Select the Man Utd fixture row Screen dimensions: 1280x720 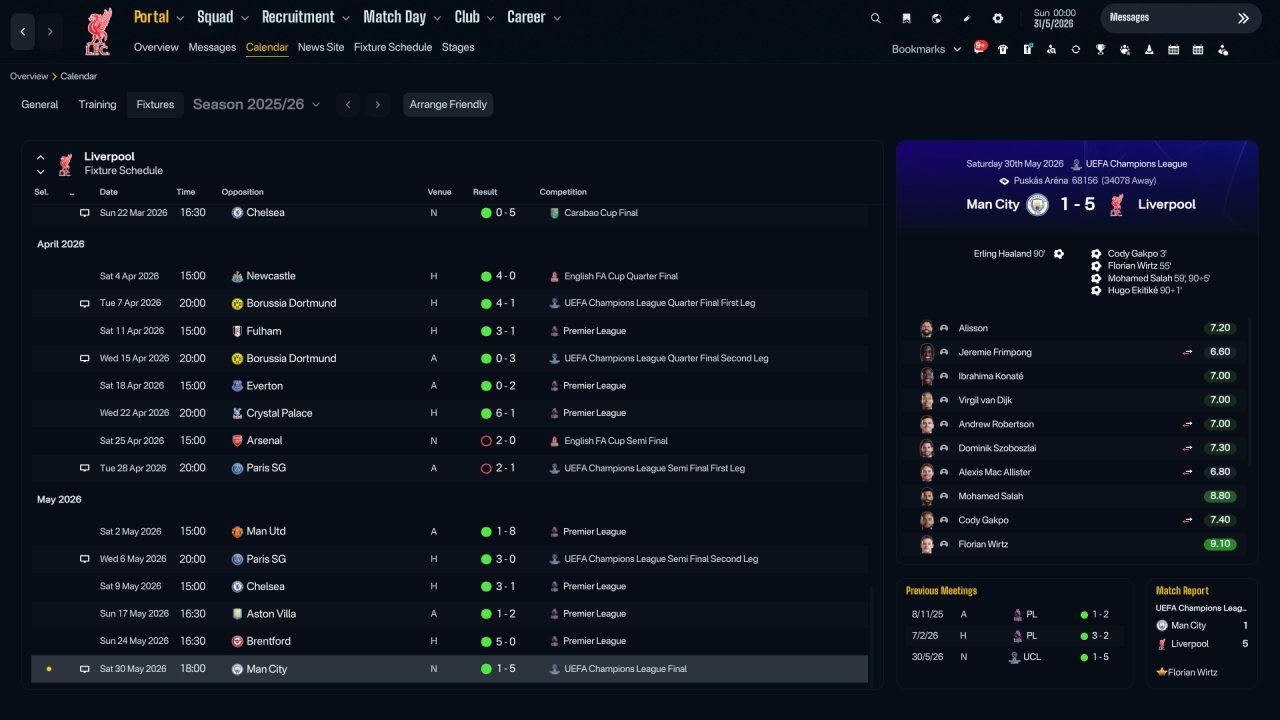pyautogui.click(x=450, y=532)
